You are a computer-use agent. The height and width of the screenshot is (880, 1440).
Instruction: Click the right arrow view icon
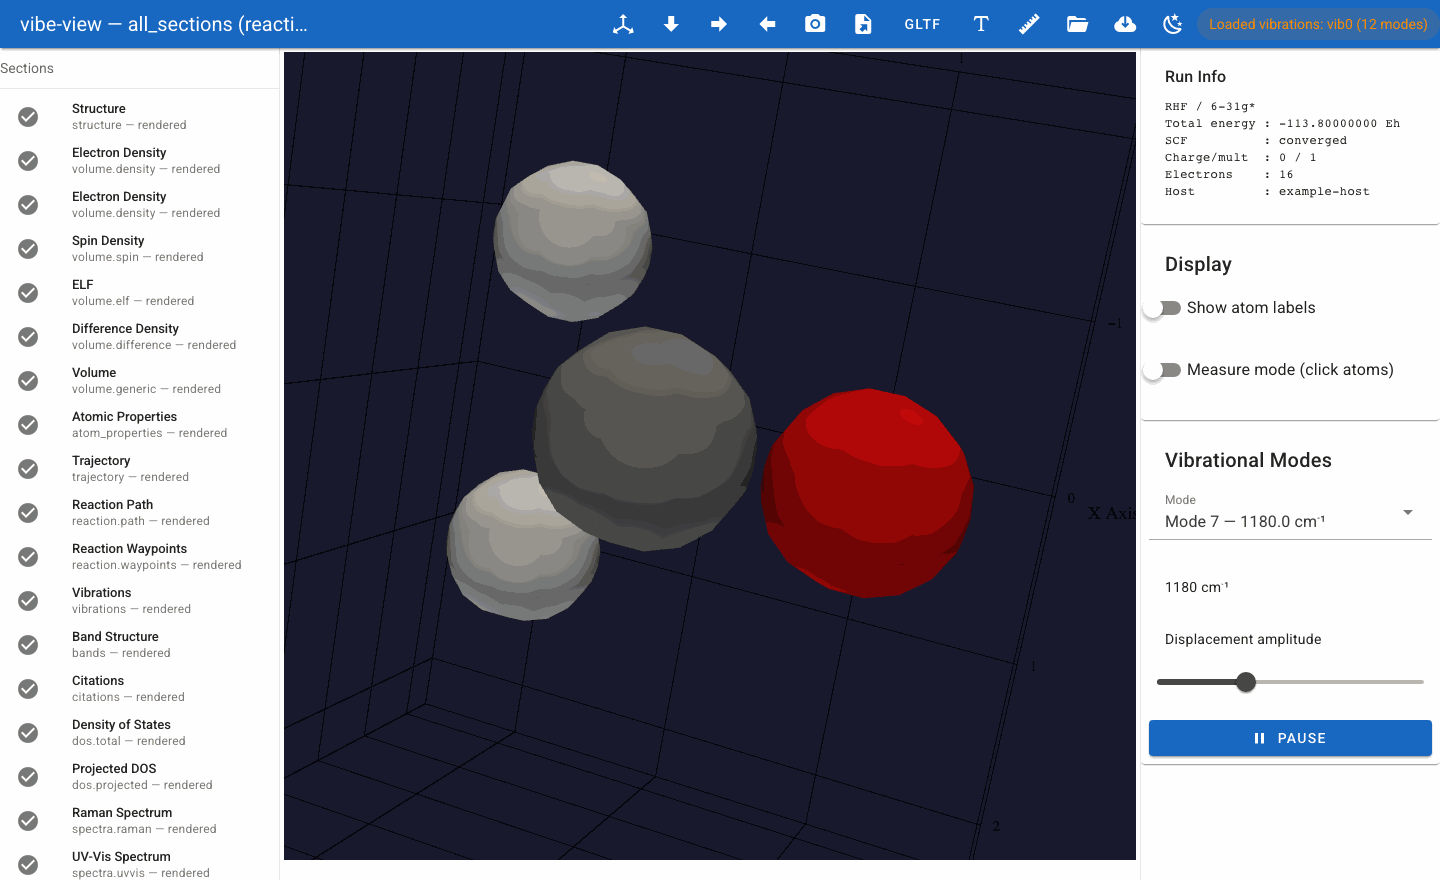pos(719,24)
